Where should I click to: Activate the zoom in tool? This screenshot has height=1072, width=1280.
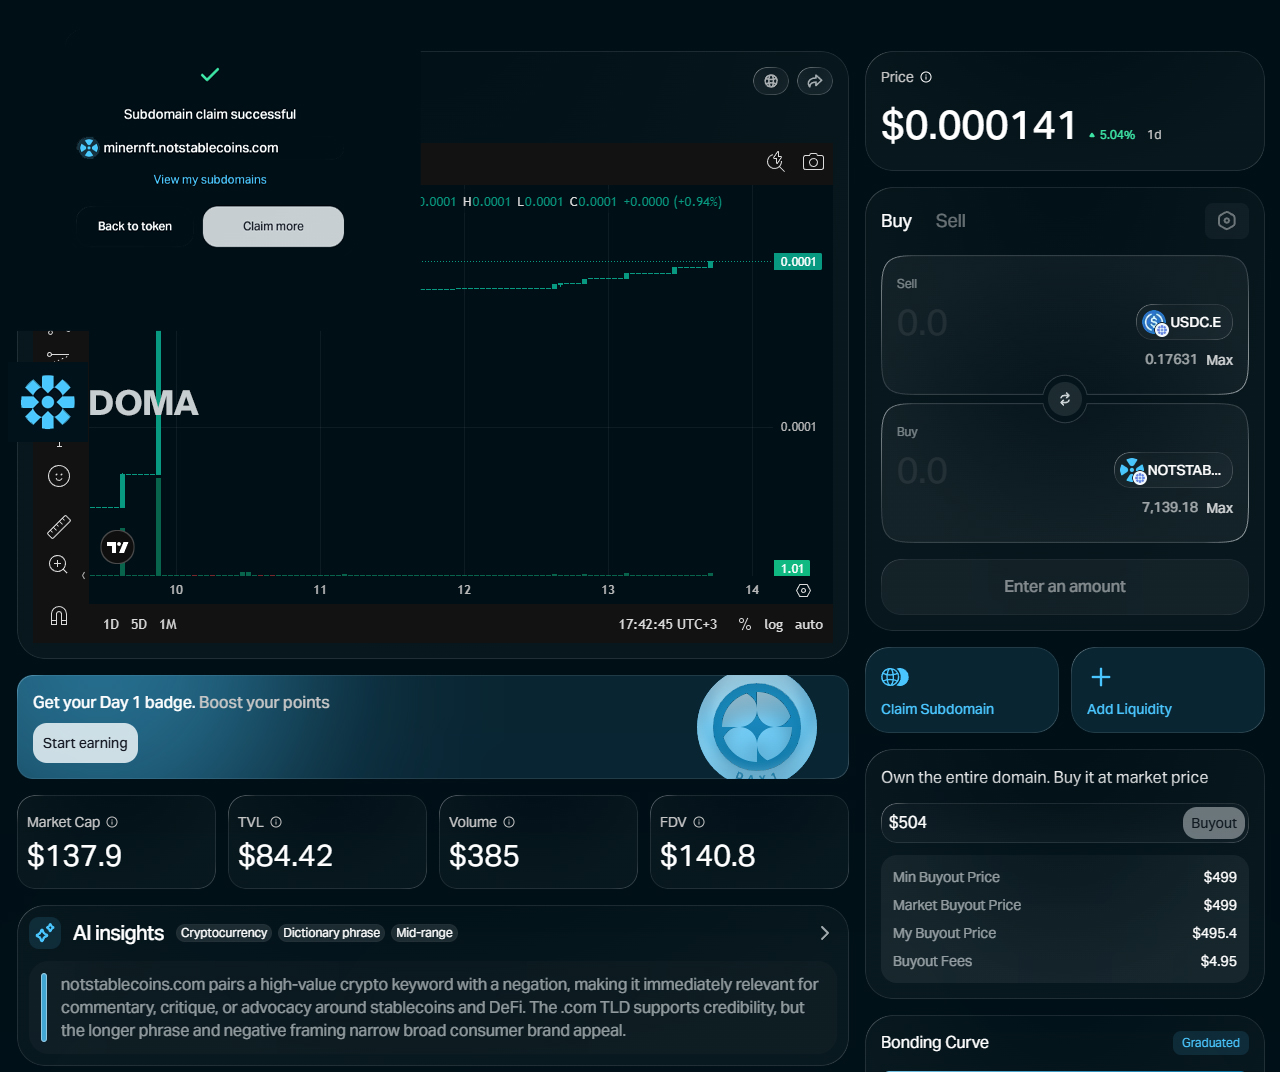59,565
